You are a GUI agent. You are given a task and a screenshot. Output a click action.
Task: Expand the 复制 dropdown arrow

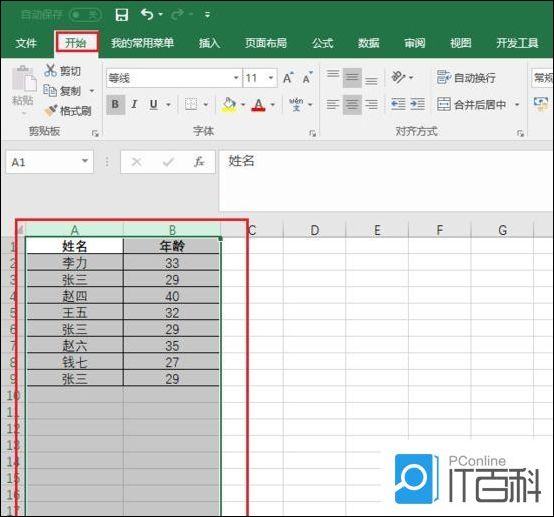pyautogui.click(x=92, y=91)
